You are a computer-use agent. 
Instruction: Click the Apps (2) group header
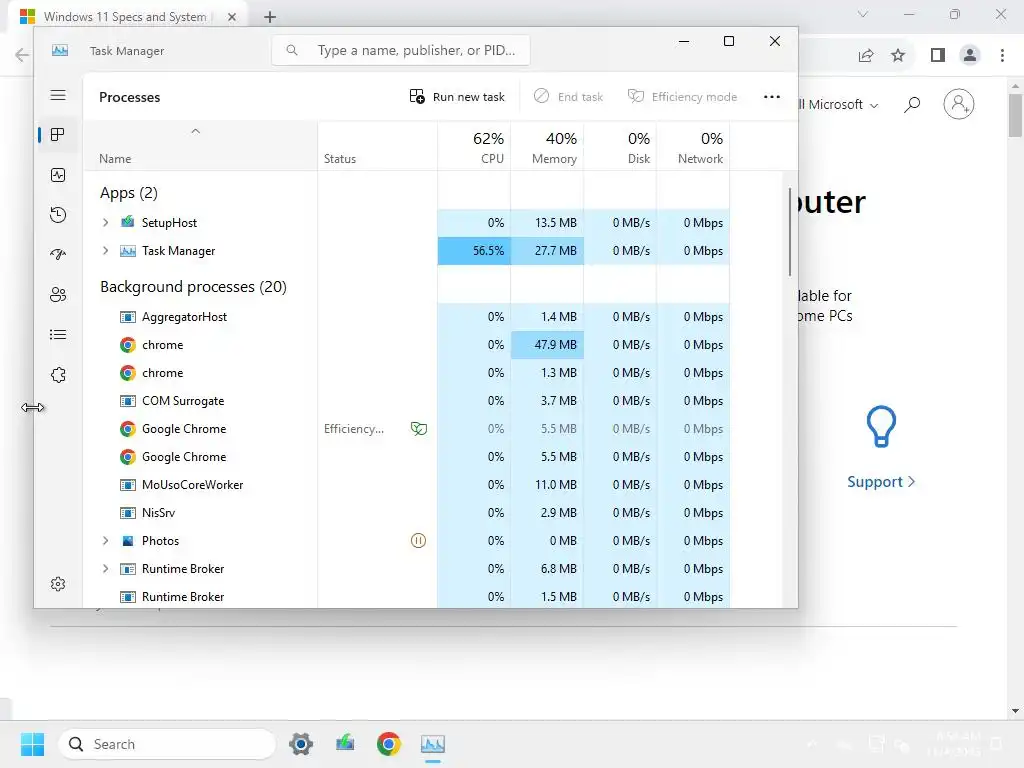129,193
